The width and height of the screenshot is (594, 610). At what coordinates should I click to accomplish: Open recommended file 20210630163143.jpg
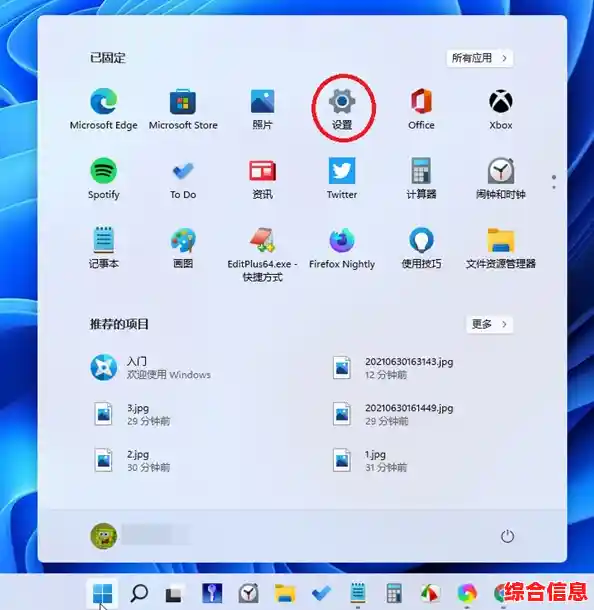click(393, 368)
